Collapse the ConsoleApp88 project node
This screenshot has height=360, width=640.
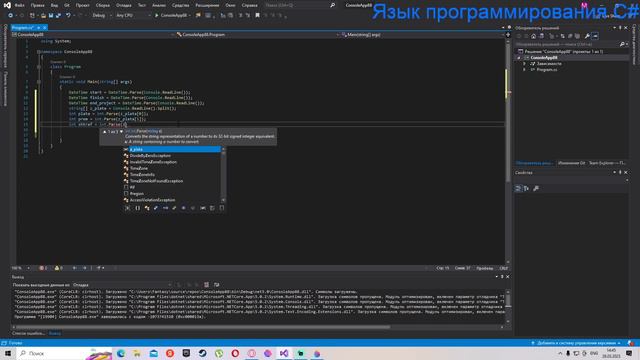(x=519, y=58)
